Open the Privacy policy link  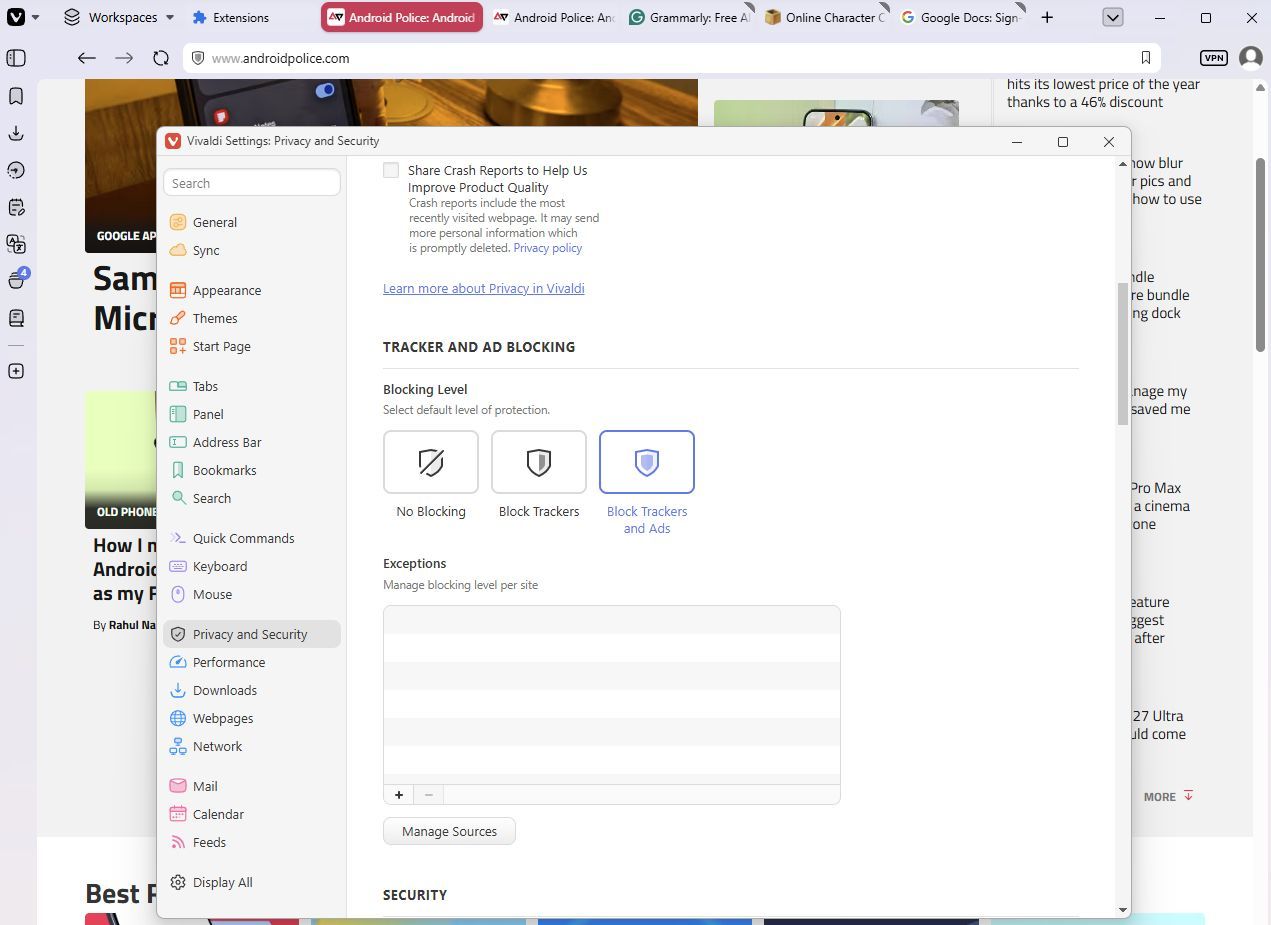click(547, 248)
